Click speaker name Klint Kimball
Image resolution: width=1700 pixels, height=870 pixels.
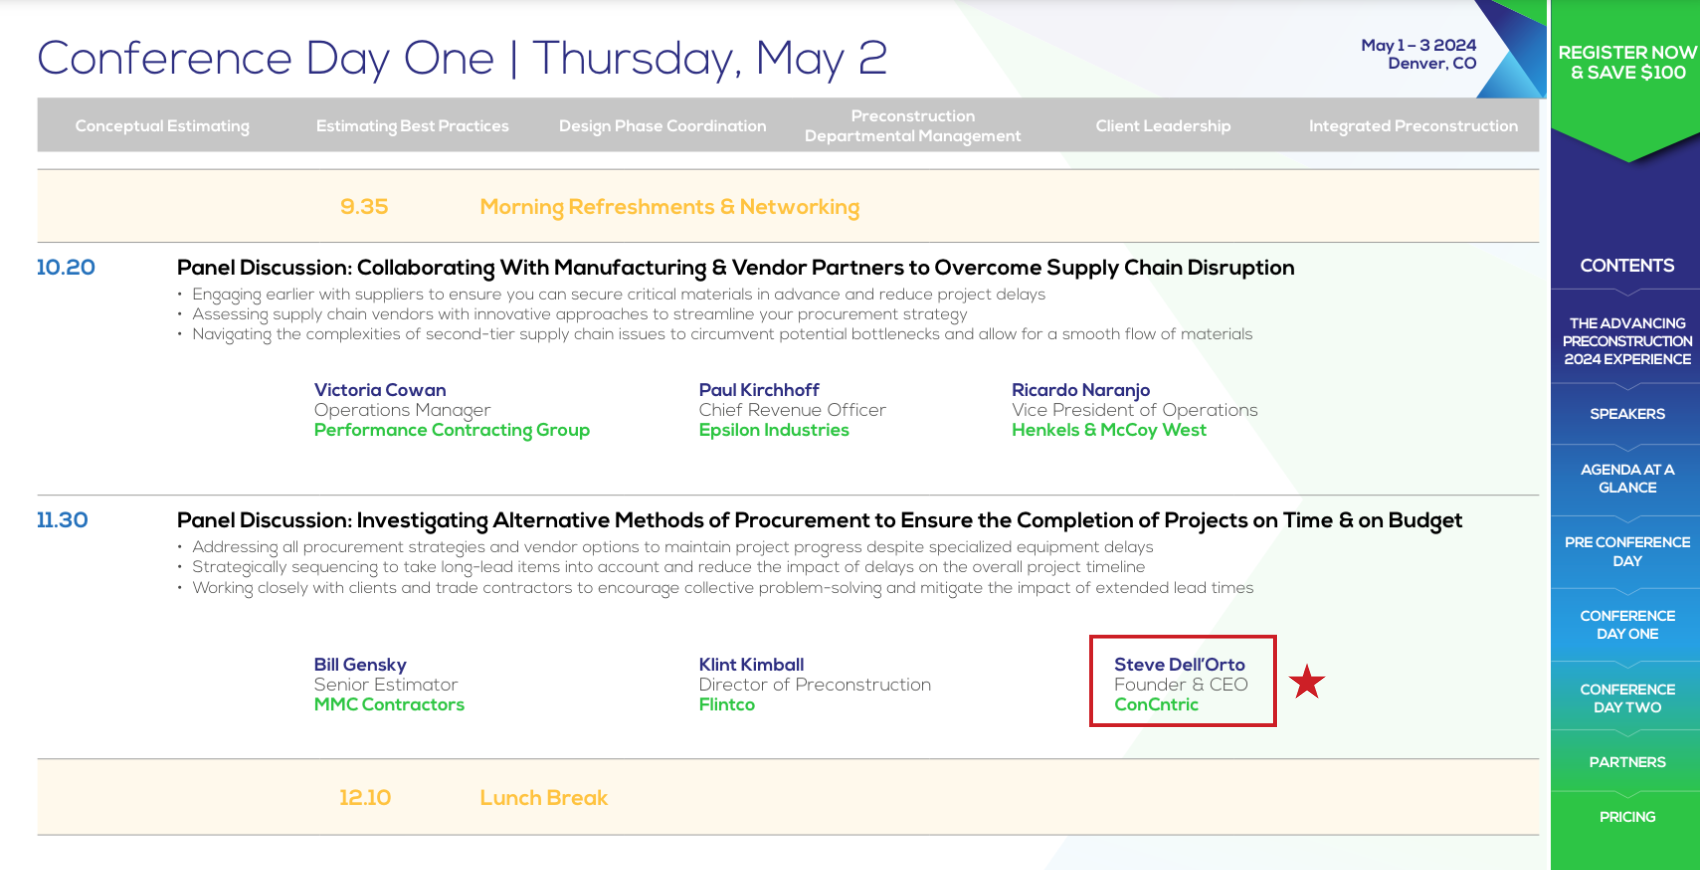pyautogui.click(x=751, y=665)
